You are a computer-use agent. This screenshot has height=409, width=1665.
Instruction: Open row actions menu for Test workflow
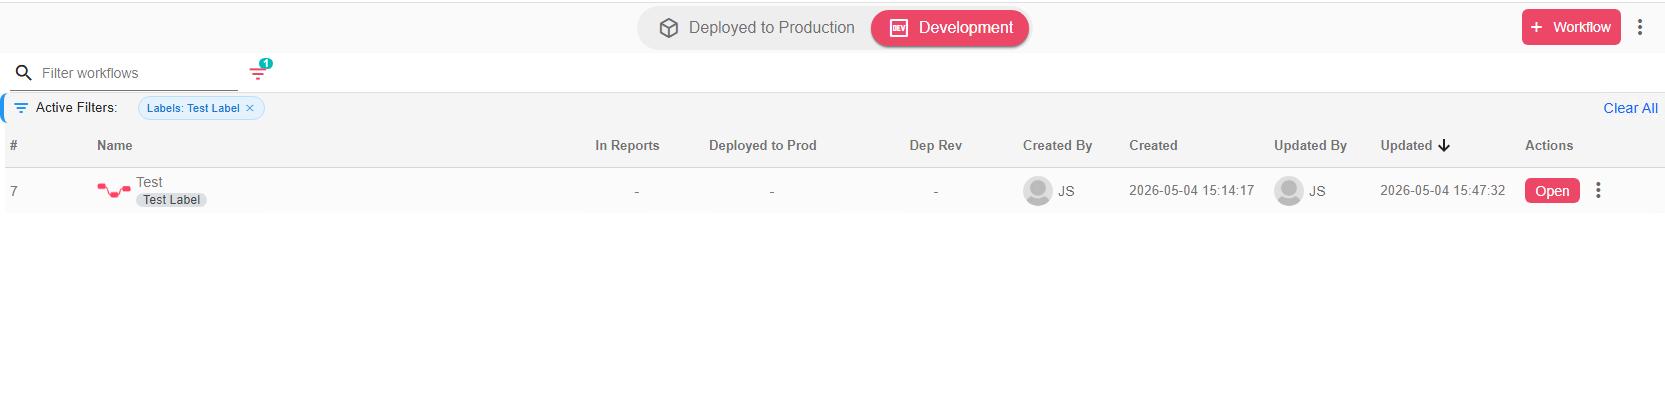1598,190
